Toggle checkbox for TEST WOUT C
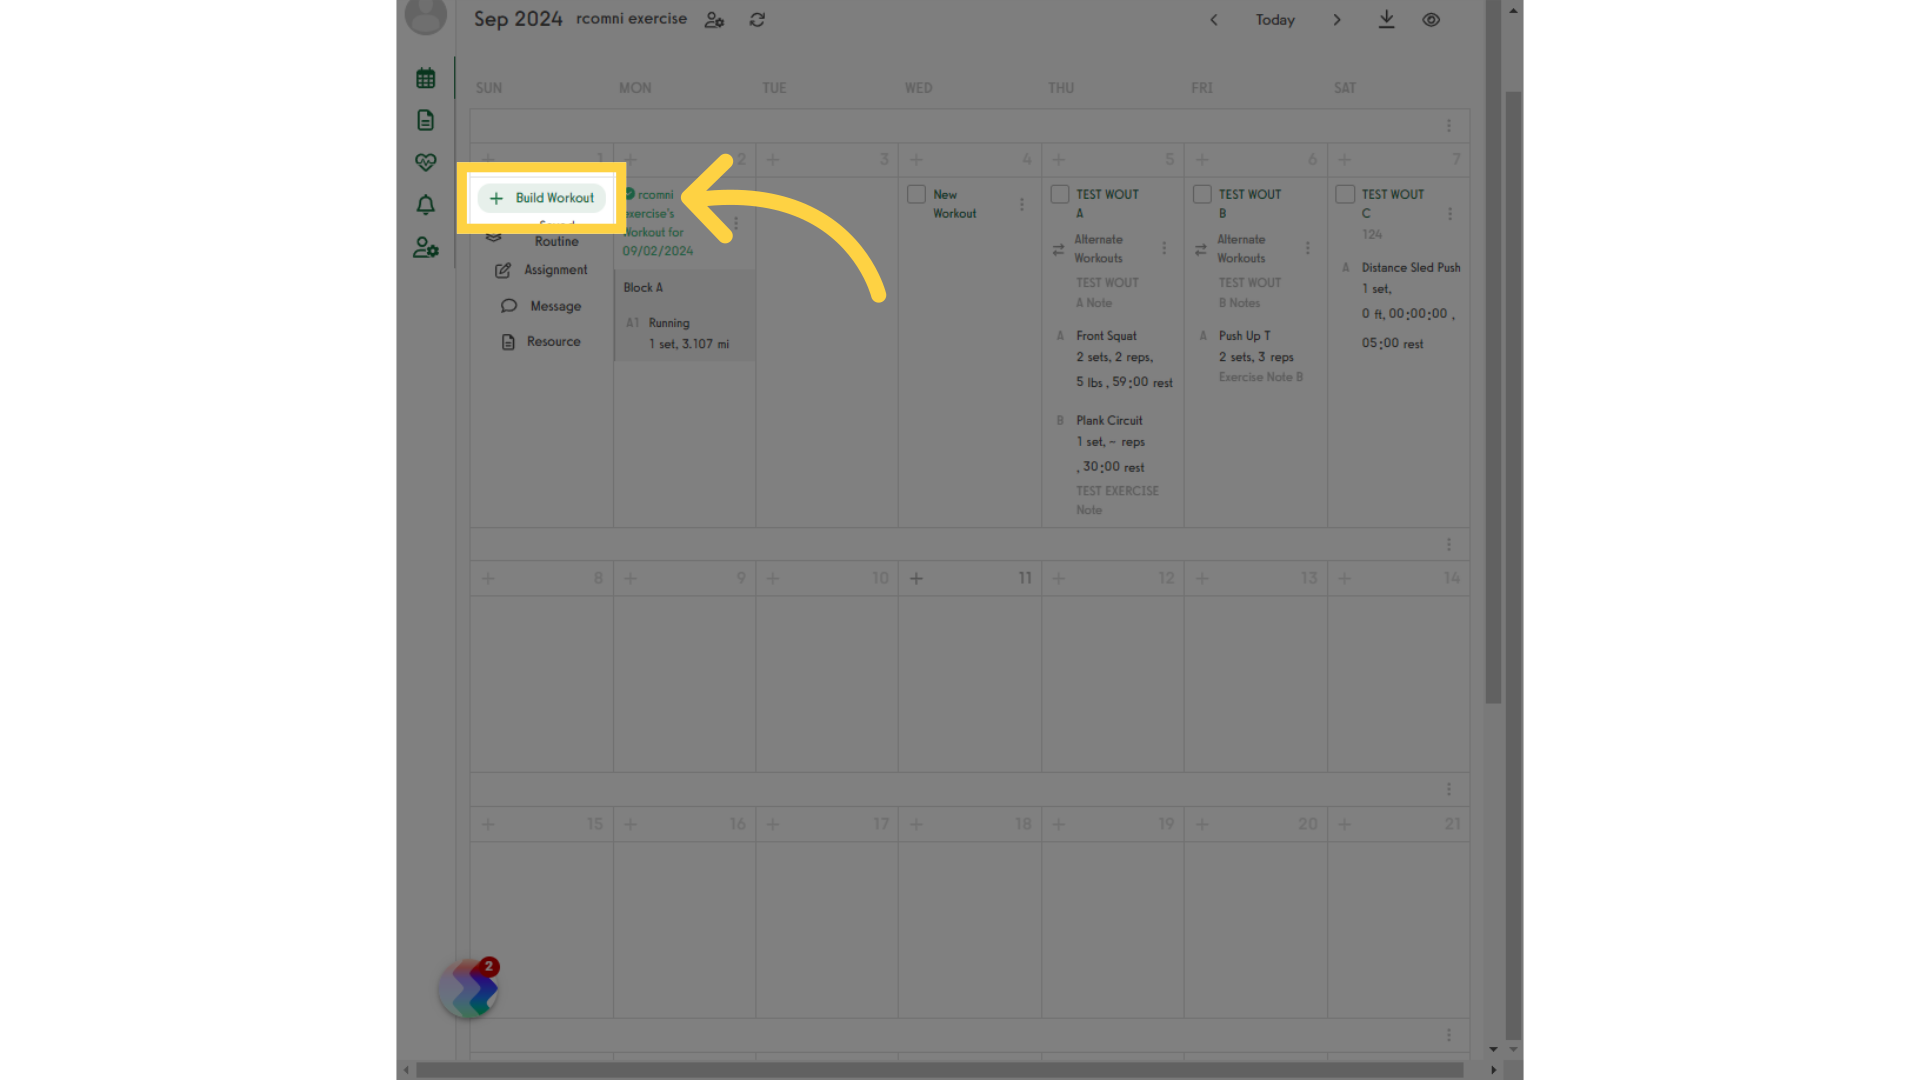 [1345, 193]
